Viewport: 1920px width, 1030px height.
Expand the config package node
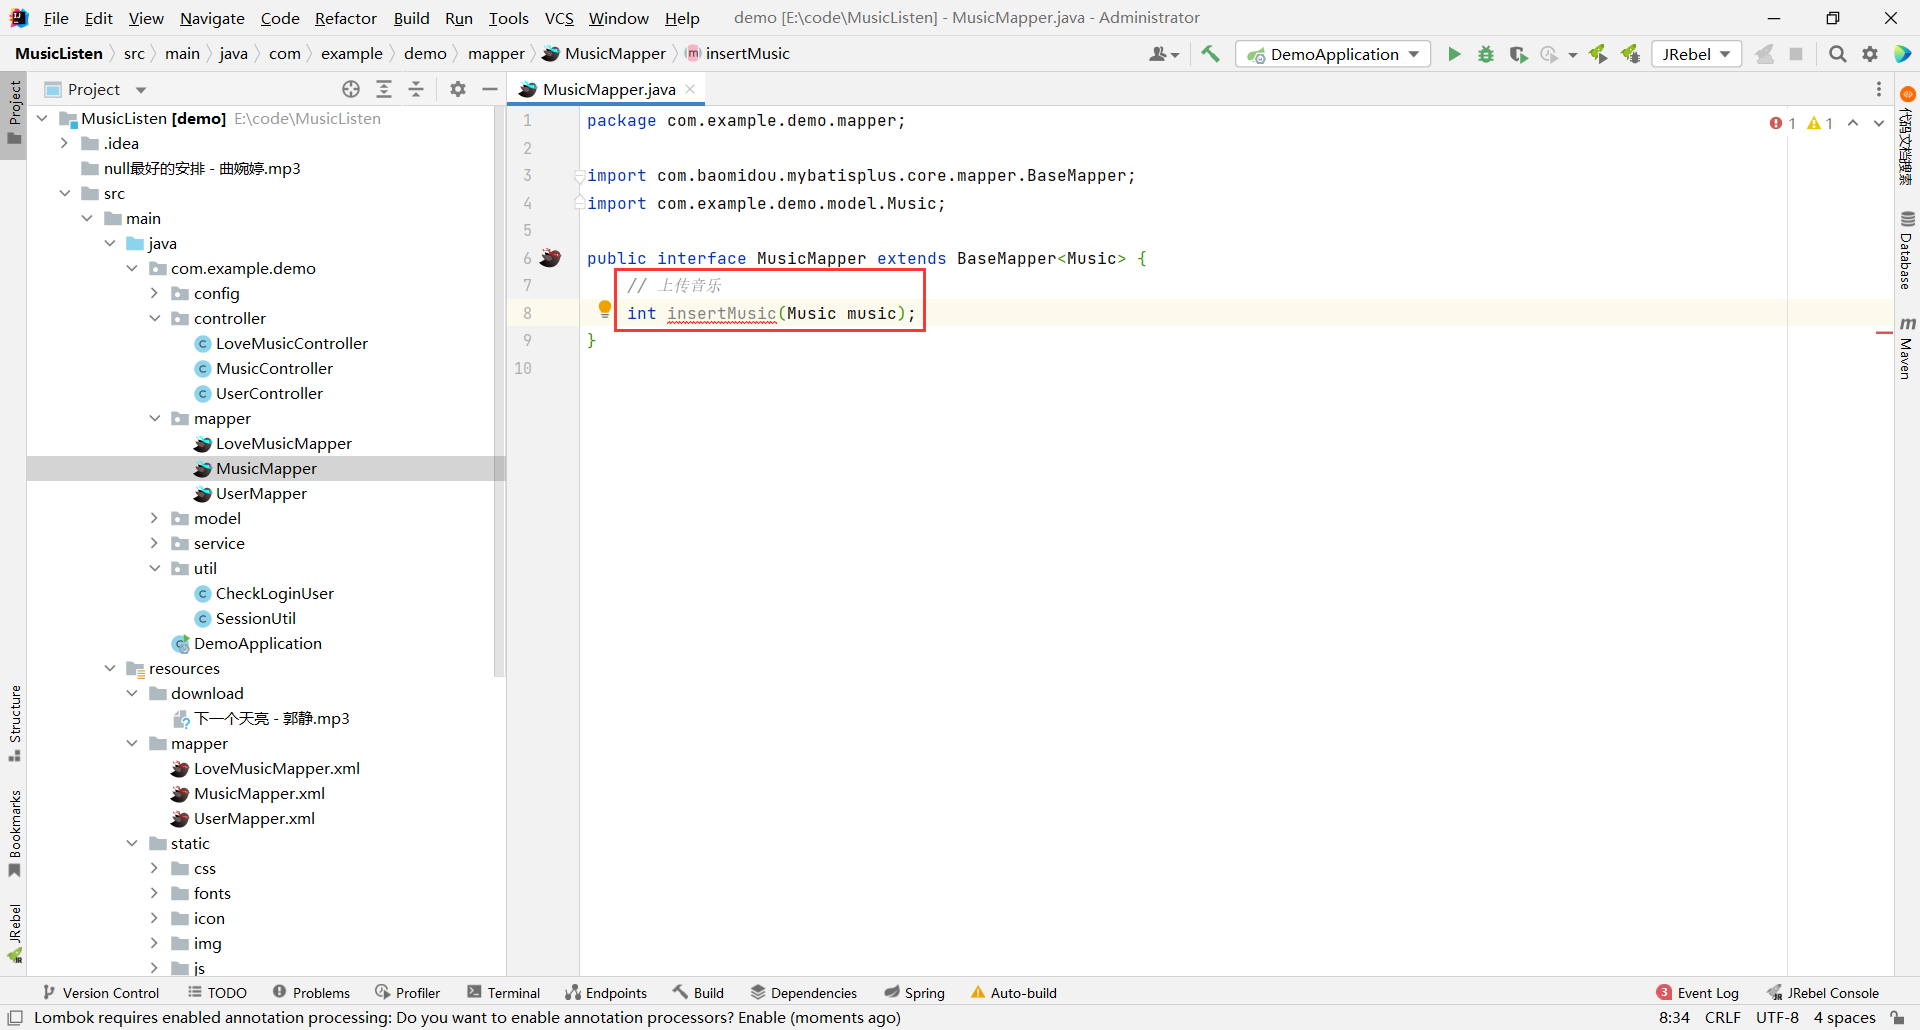tap(155, 293)
